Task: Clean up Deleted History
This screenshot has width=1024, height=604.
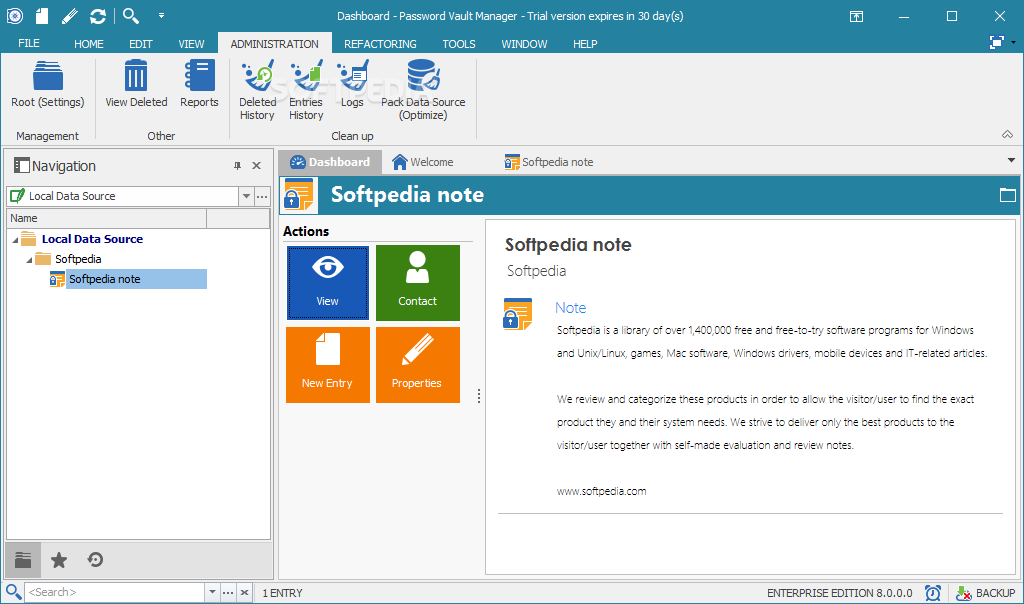Action: click(257, 90)
